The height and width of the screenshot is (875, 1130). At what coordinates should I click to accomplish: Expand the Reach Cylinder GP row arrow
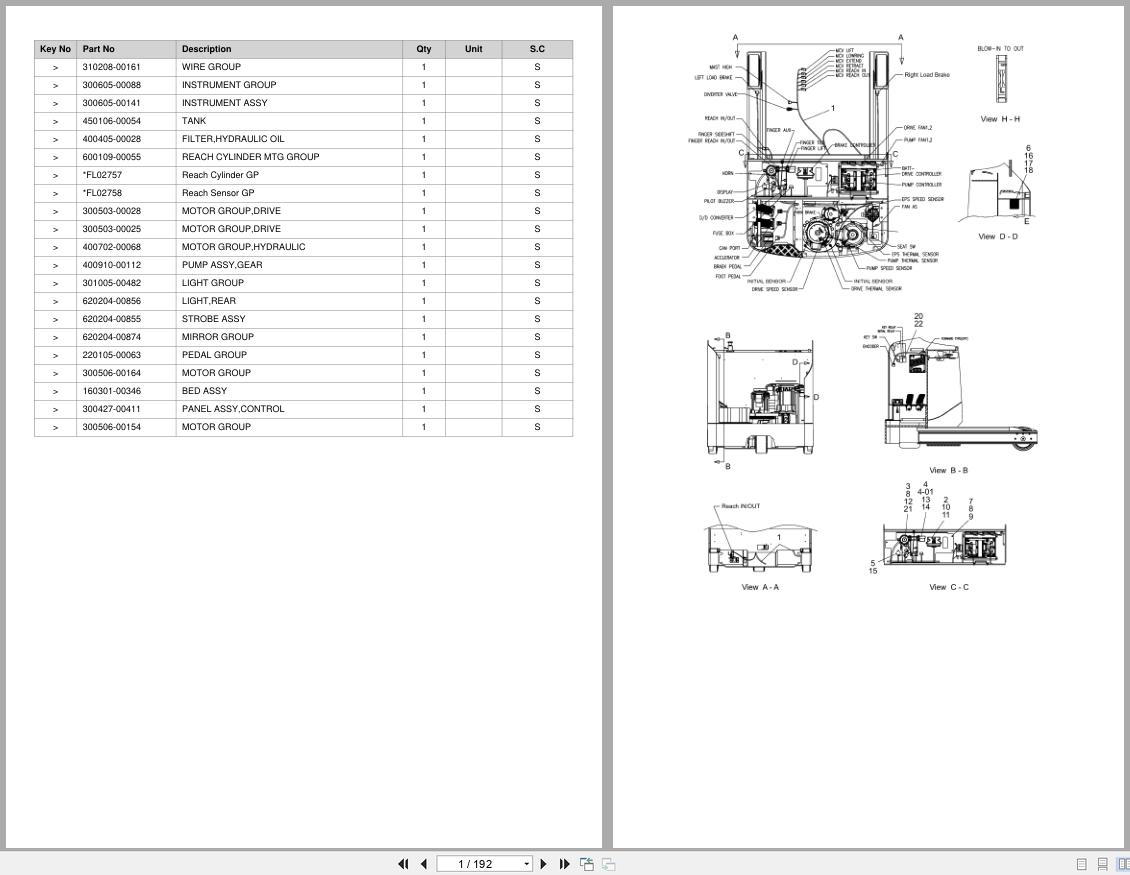pyautogui.click(x=55, y=176)
